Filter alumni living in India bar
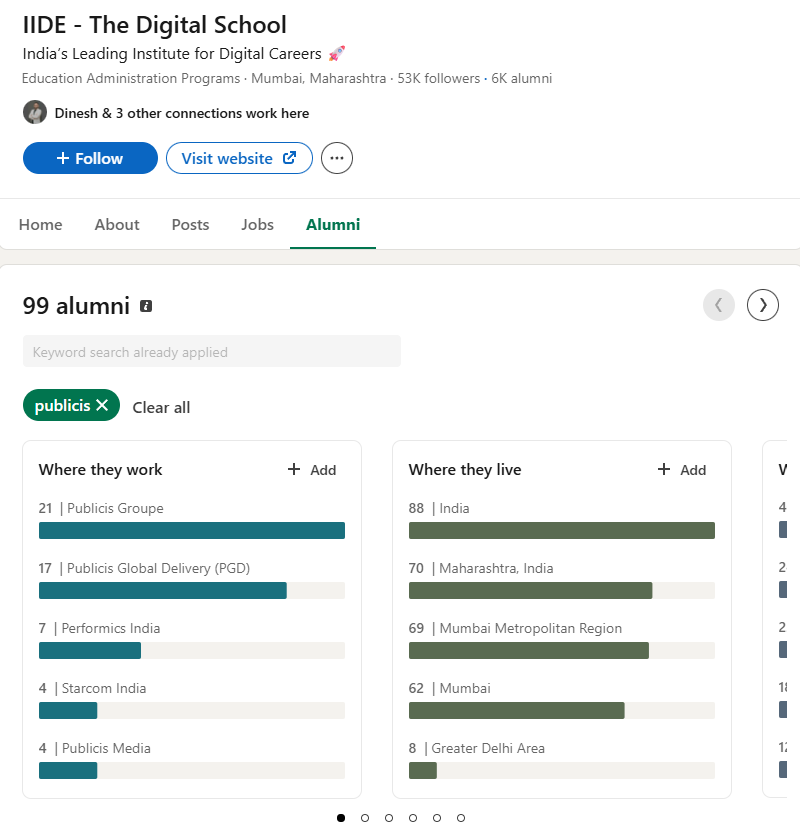The width and height of the screenshot is (800, 830). point(562,530)
